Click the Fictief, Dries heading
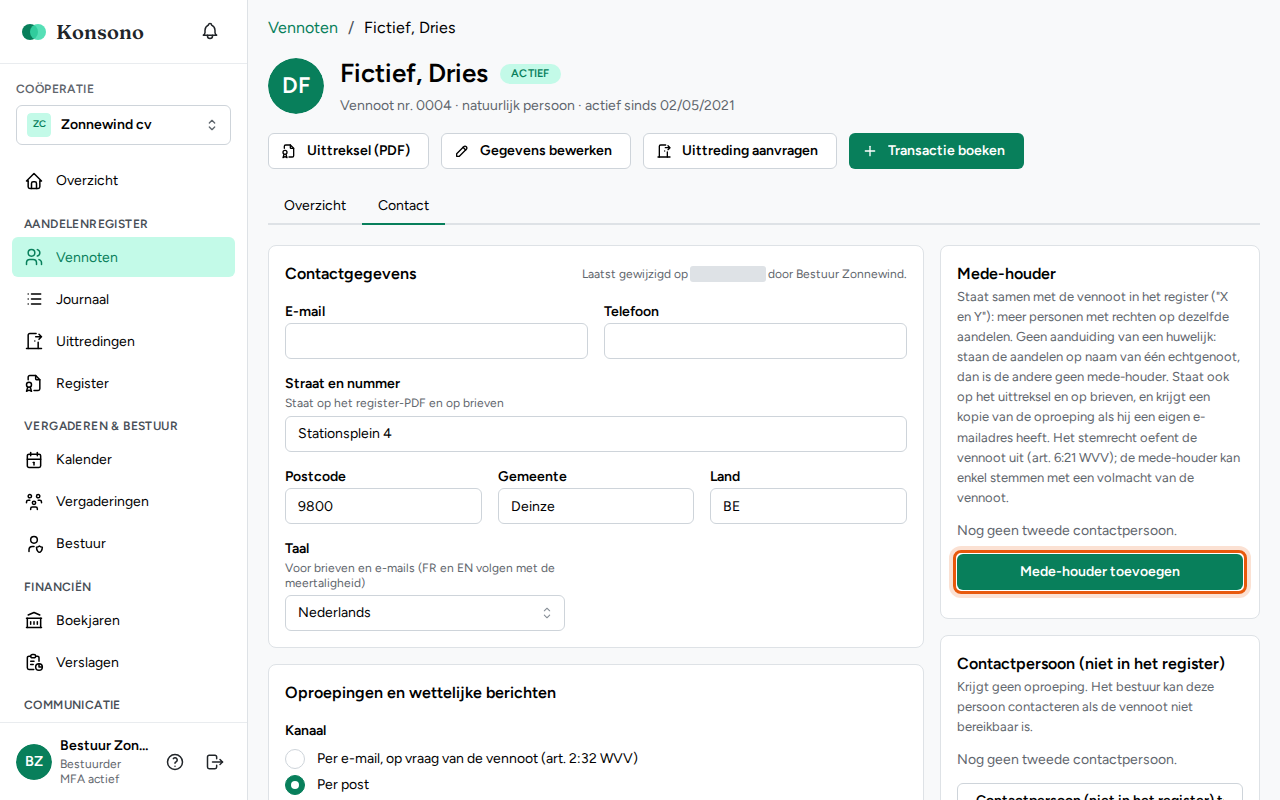 pos(414,73)
